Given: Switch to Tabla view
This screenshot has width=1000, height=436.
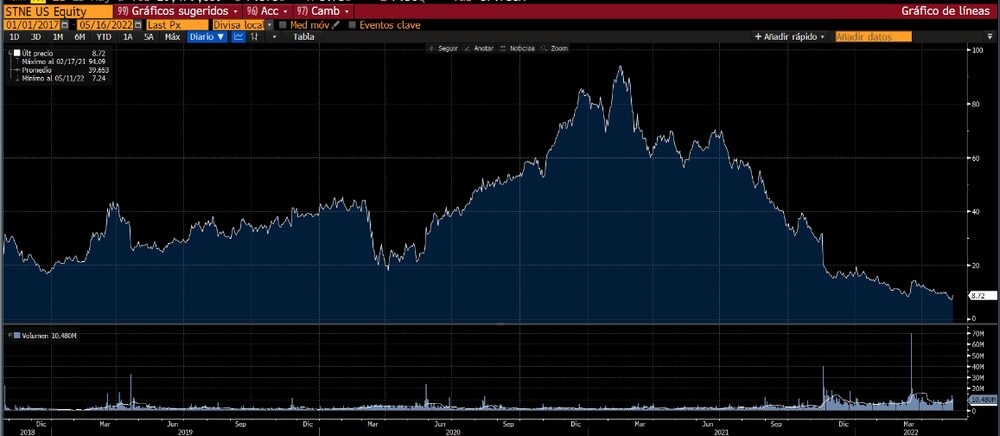Looking at the screenshot, I should point(303,36).
